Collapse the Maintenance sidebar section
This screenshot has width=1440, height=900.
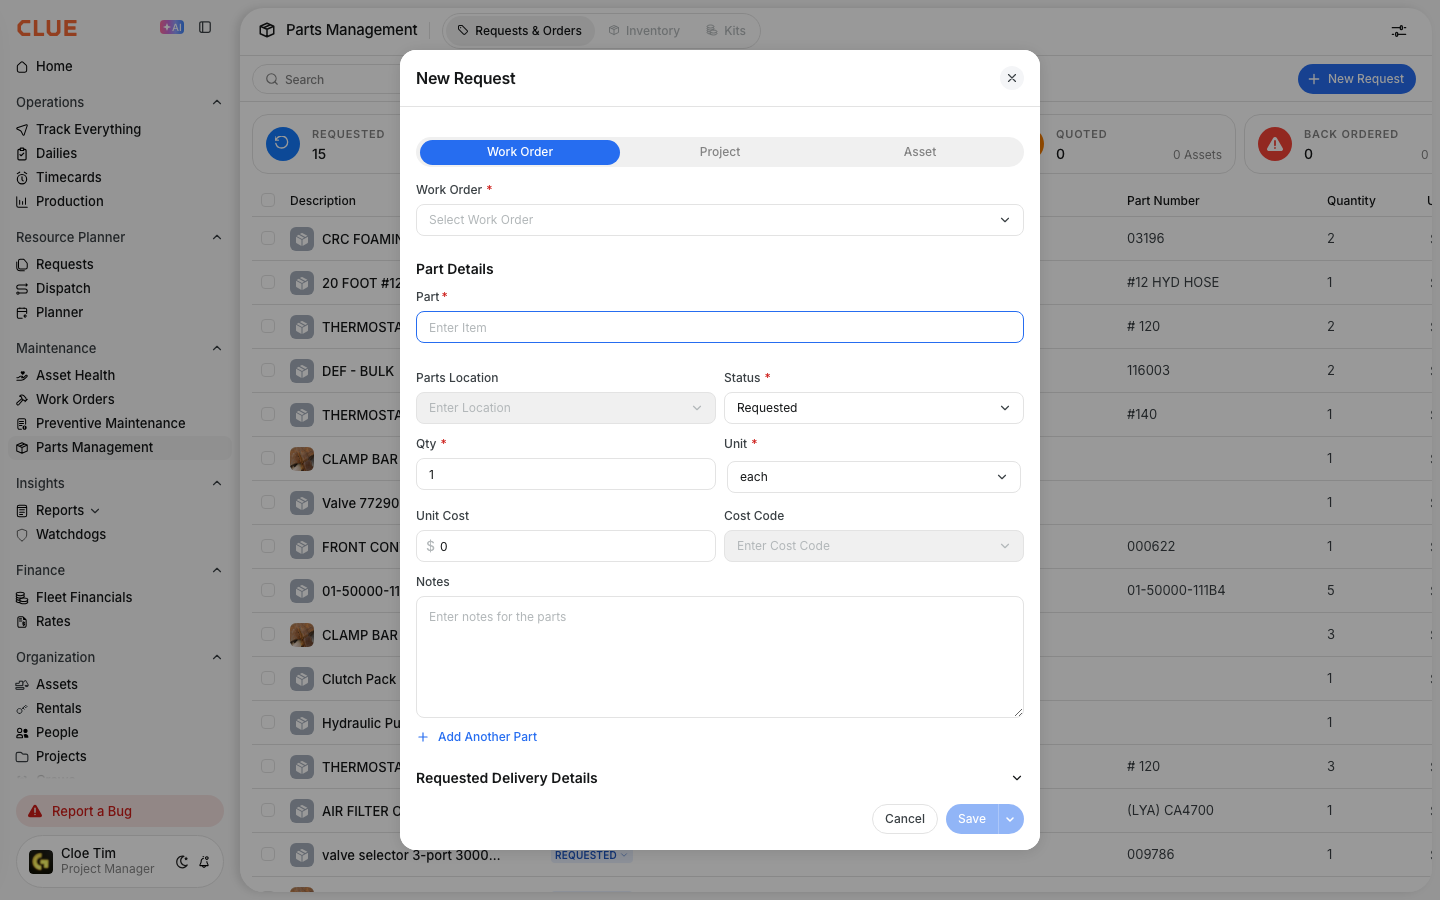[217, 348]
